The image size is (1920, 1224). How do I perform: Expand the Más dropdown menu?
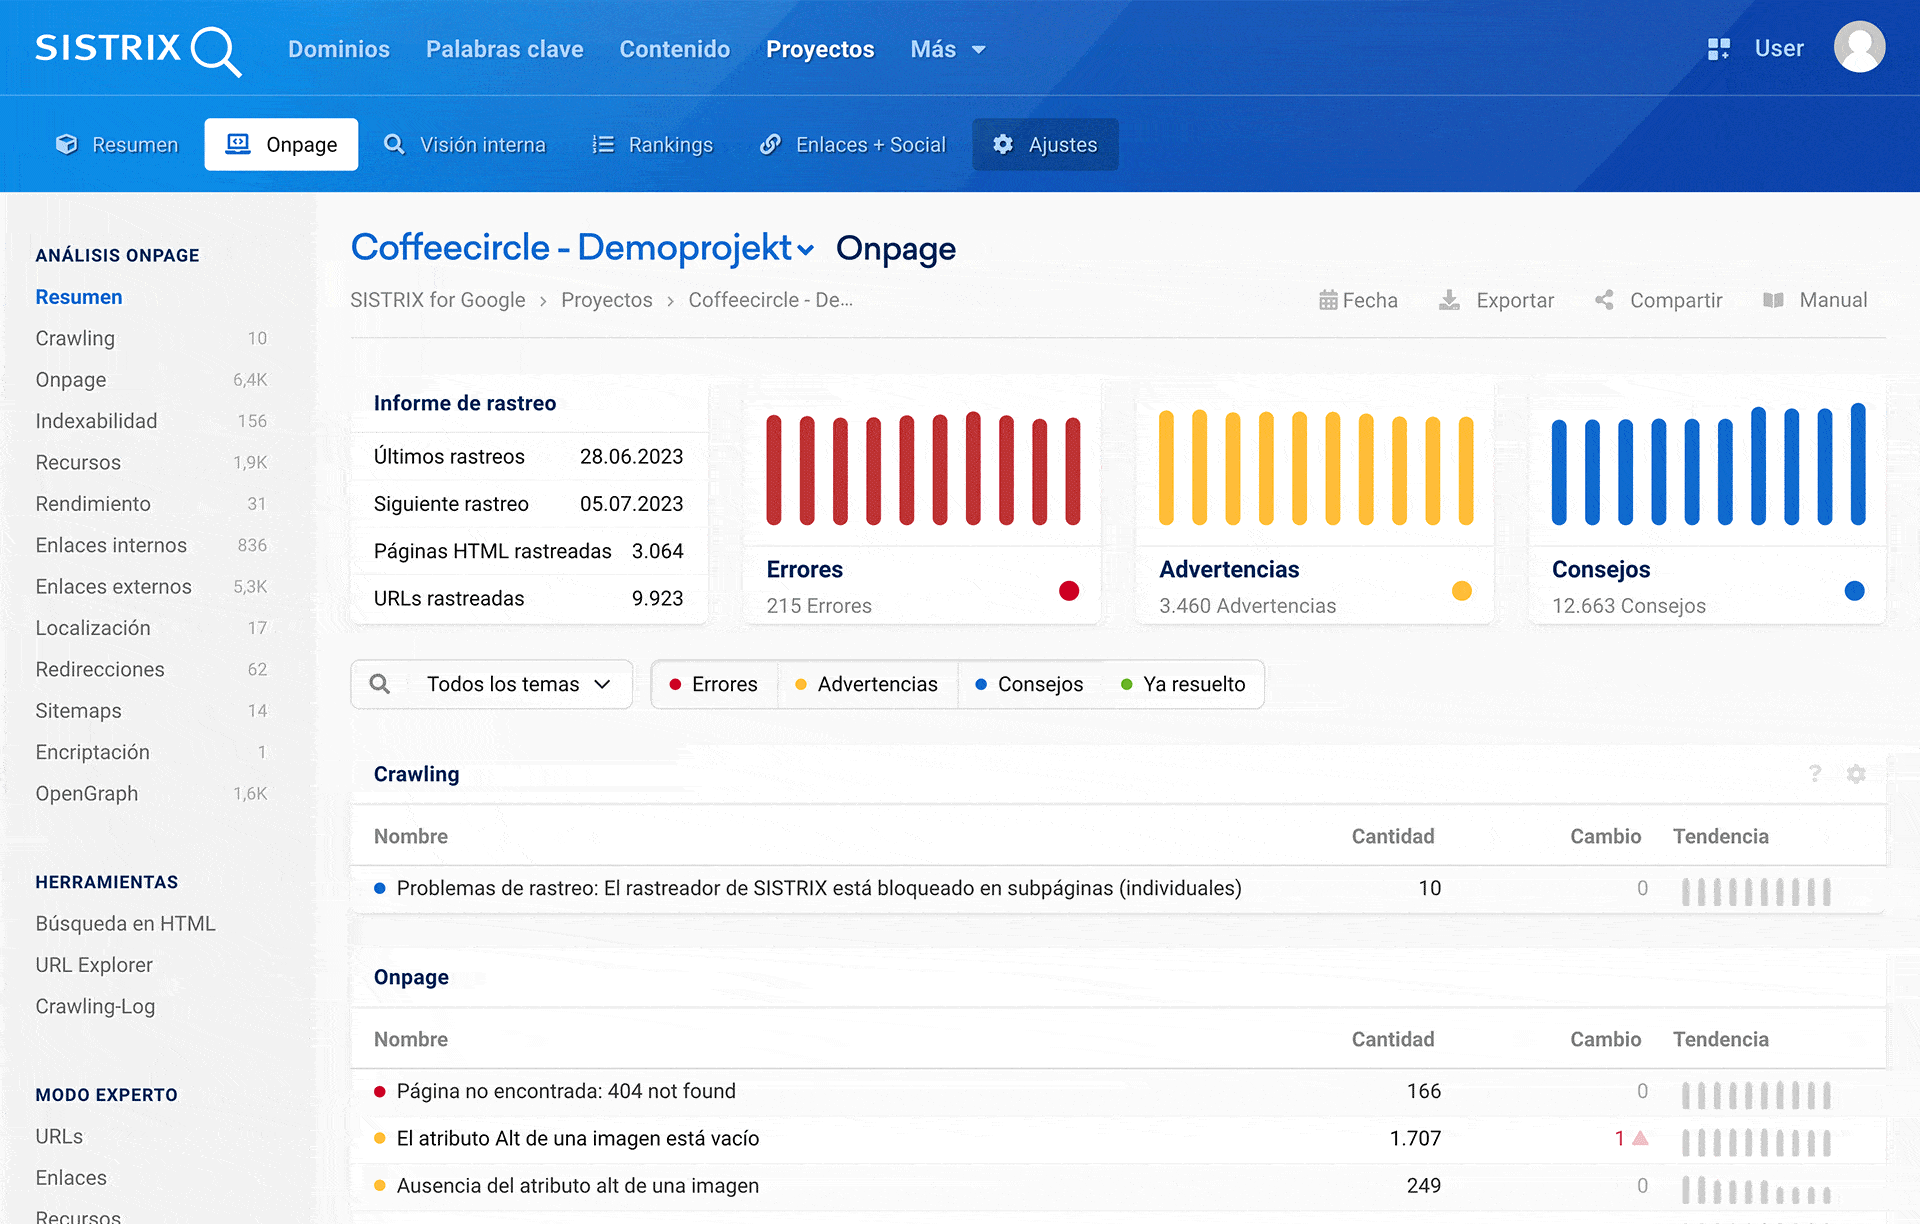tap(947, 49)
